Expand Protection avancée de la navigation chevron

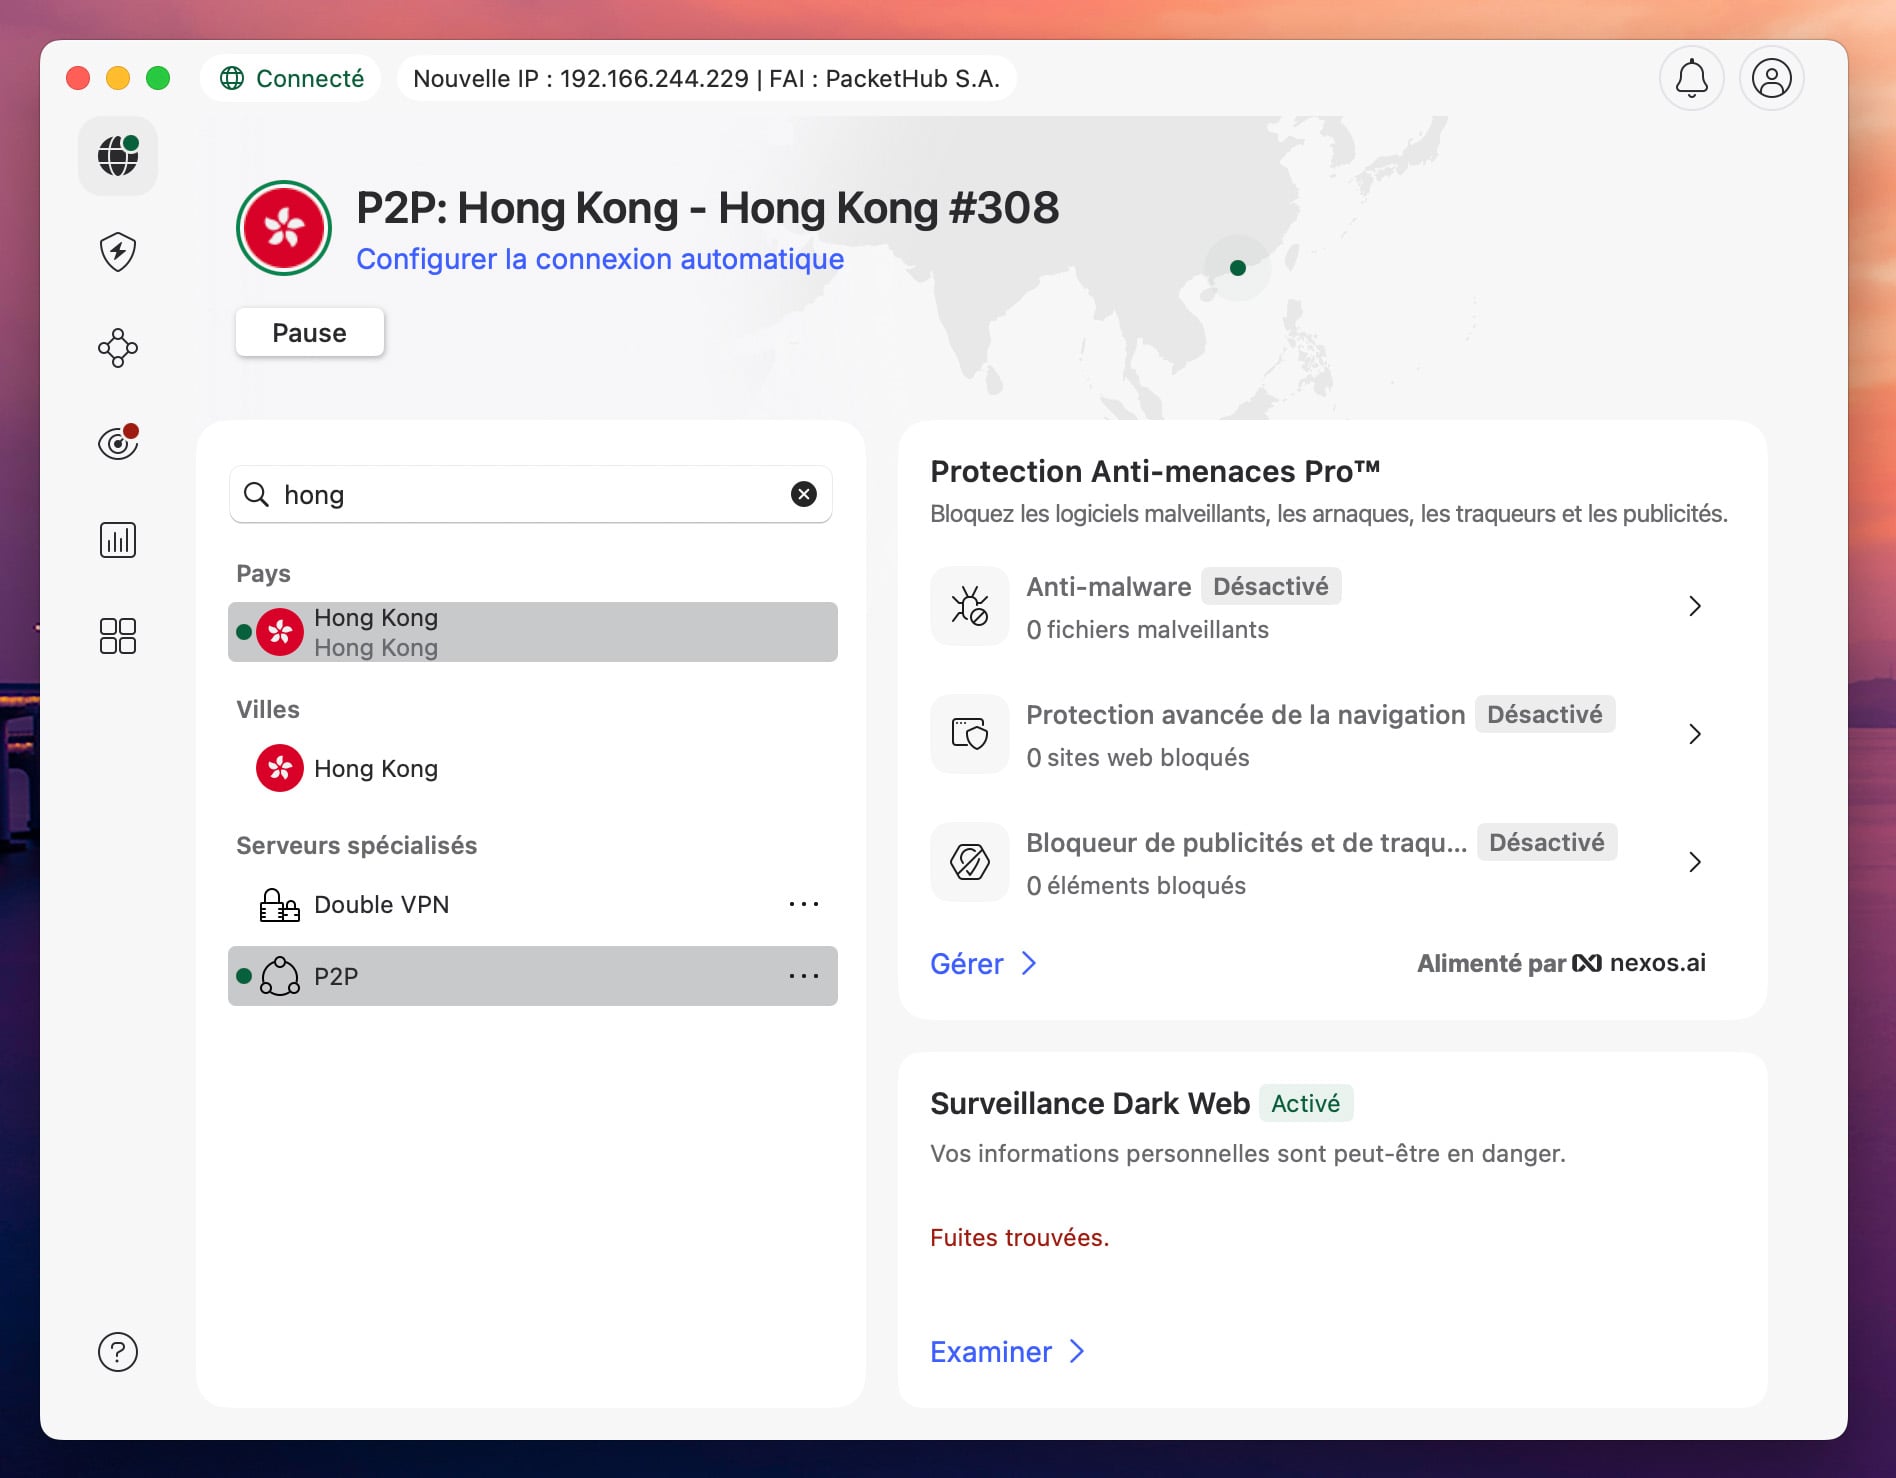tap(1695, 734)
